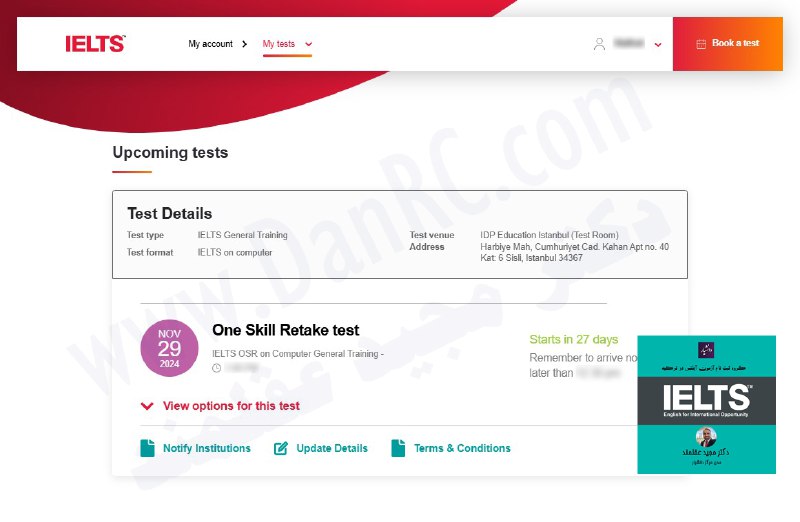Click the chevron next to My account
The image size is (800, 522).
(x=244, y=44)
